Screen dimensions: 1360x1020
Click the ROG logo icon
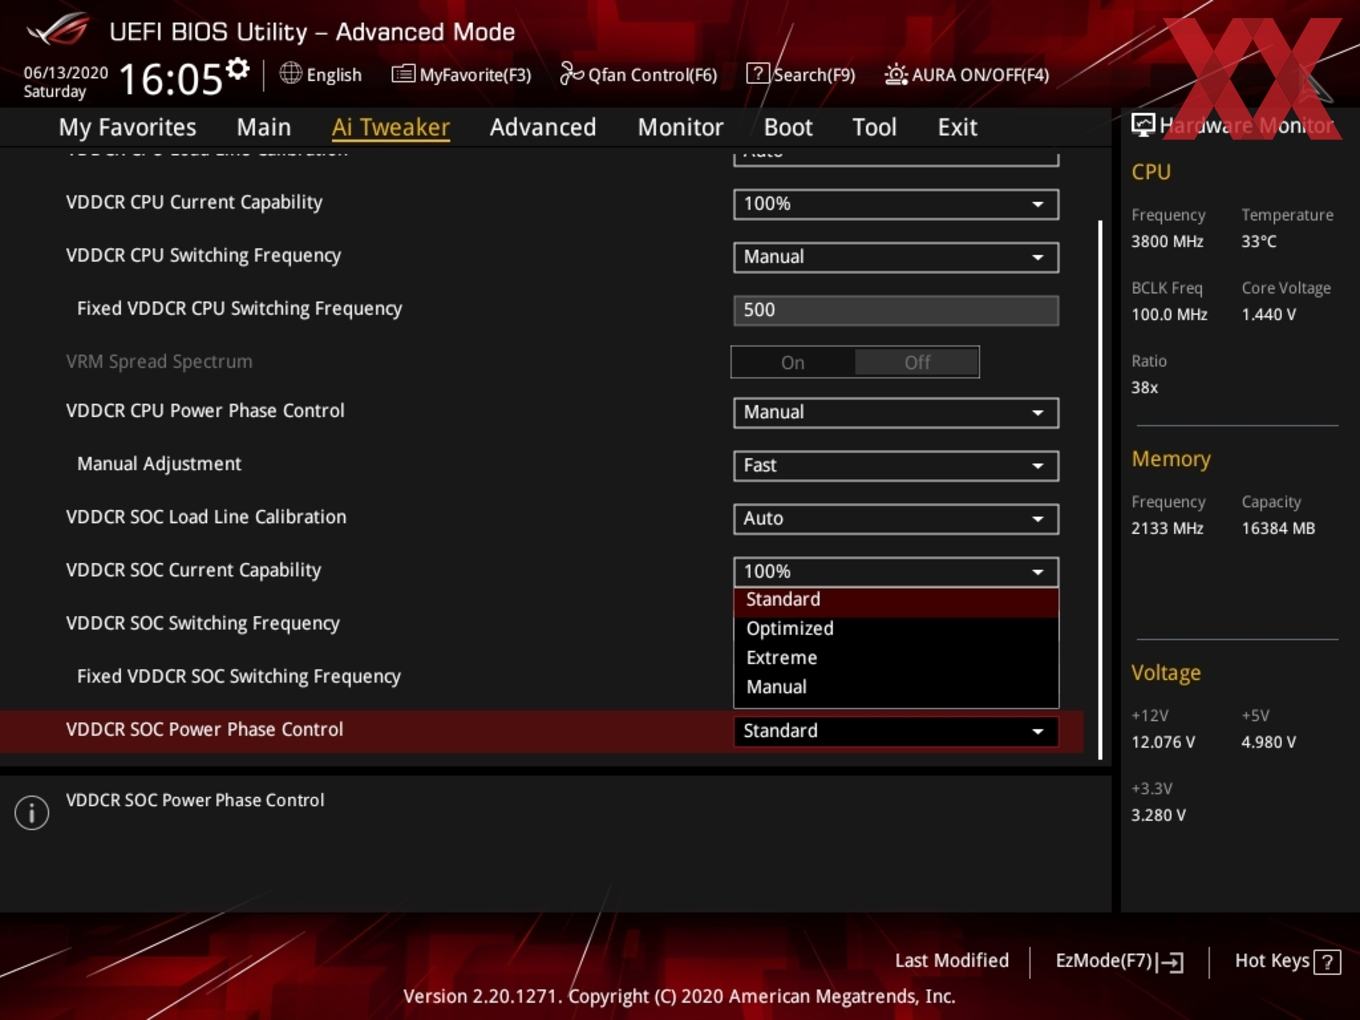[x=58, y=30]
